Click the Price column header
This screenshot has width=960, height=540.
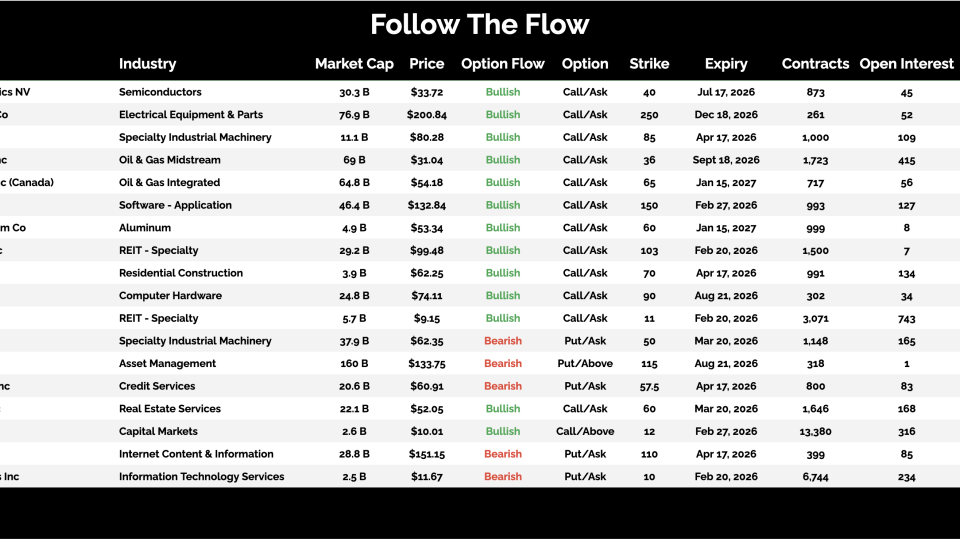[427, 64]
